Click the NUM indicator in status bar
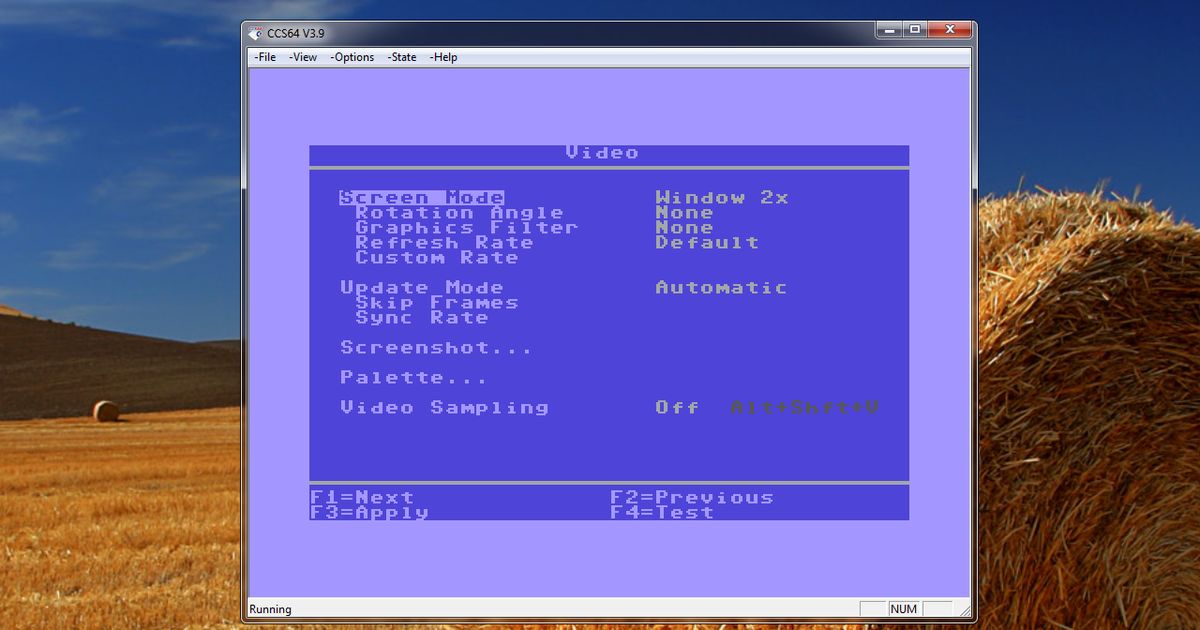This screenshot has width=1200, height=630. click(x=905, y=608)
